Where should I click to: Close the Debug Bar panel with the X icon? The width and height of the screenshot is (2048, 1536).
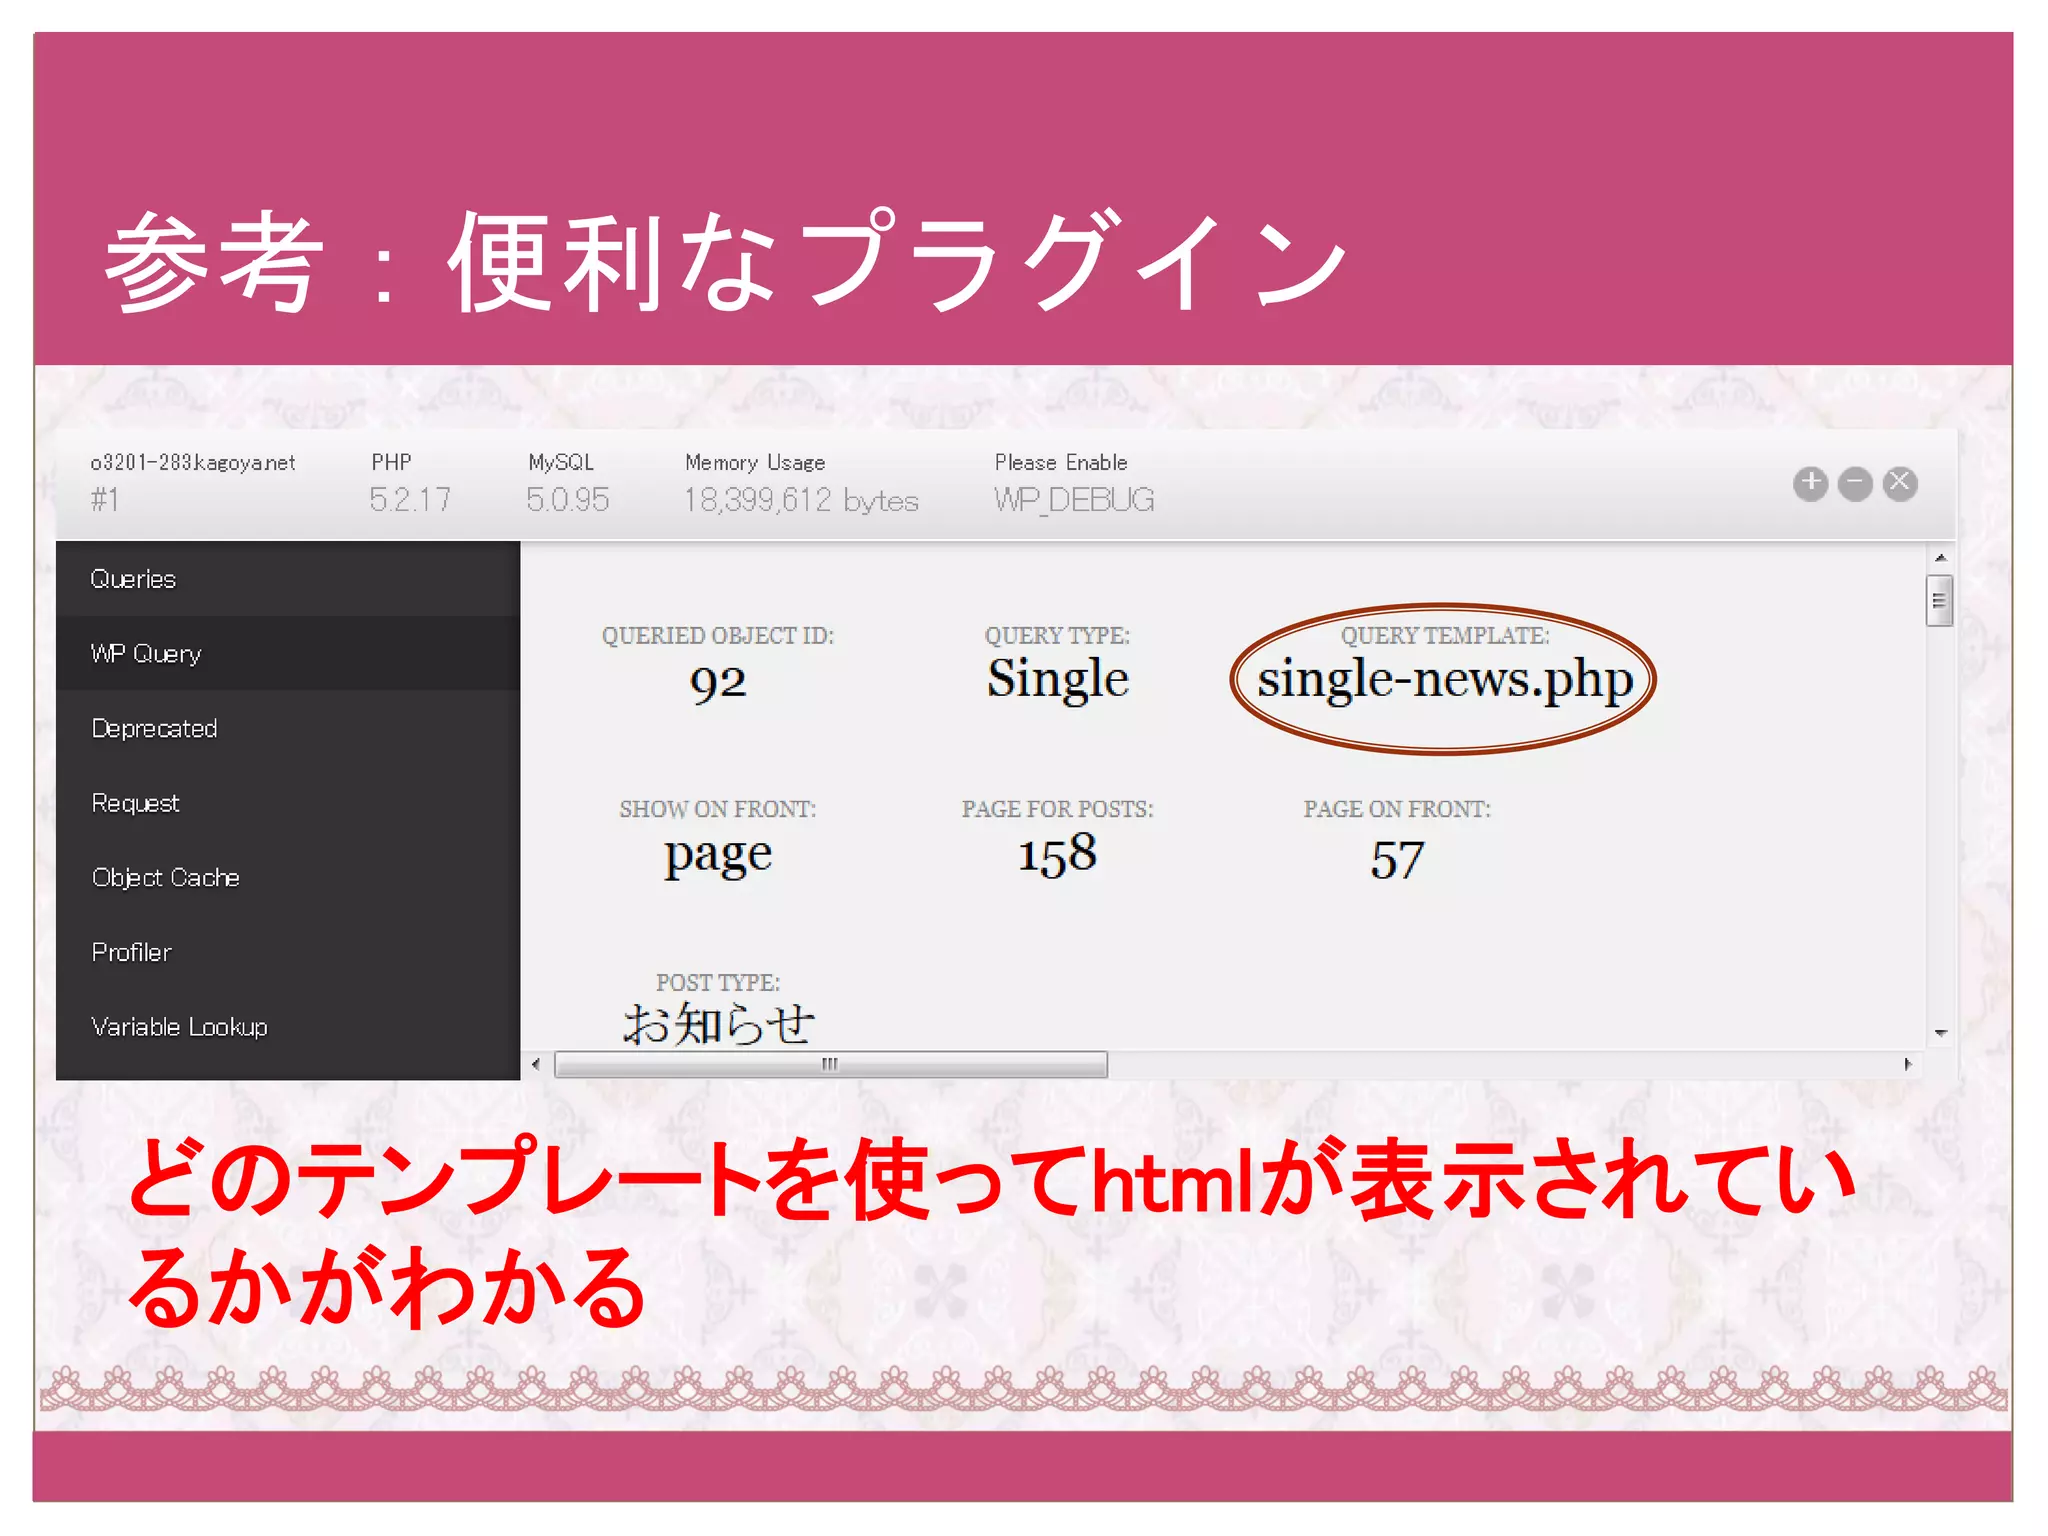point(1900,484)
